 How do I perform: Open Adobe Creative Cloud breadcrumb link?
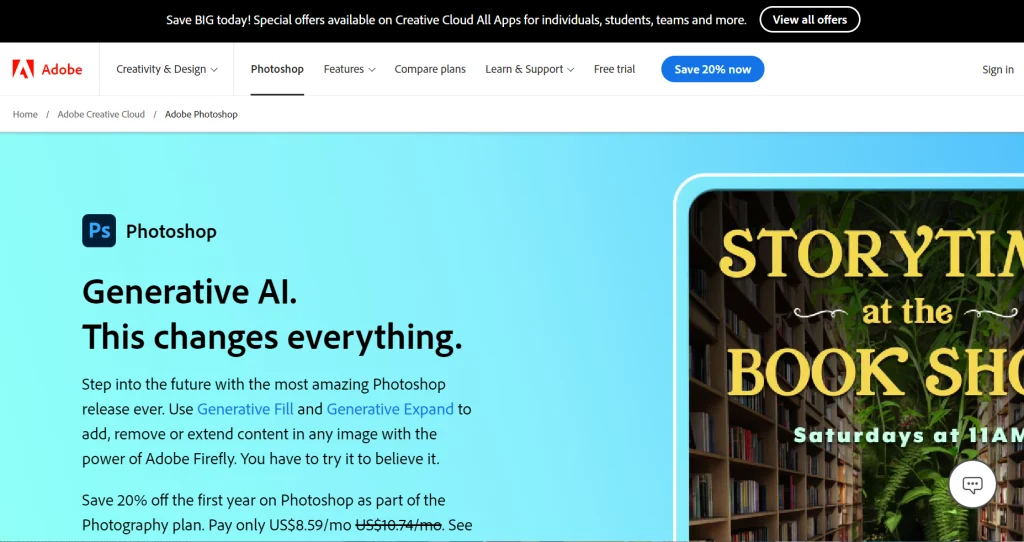click(x=101, y=114)
